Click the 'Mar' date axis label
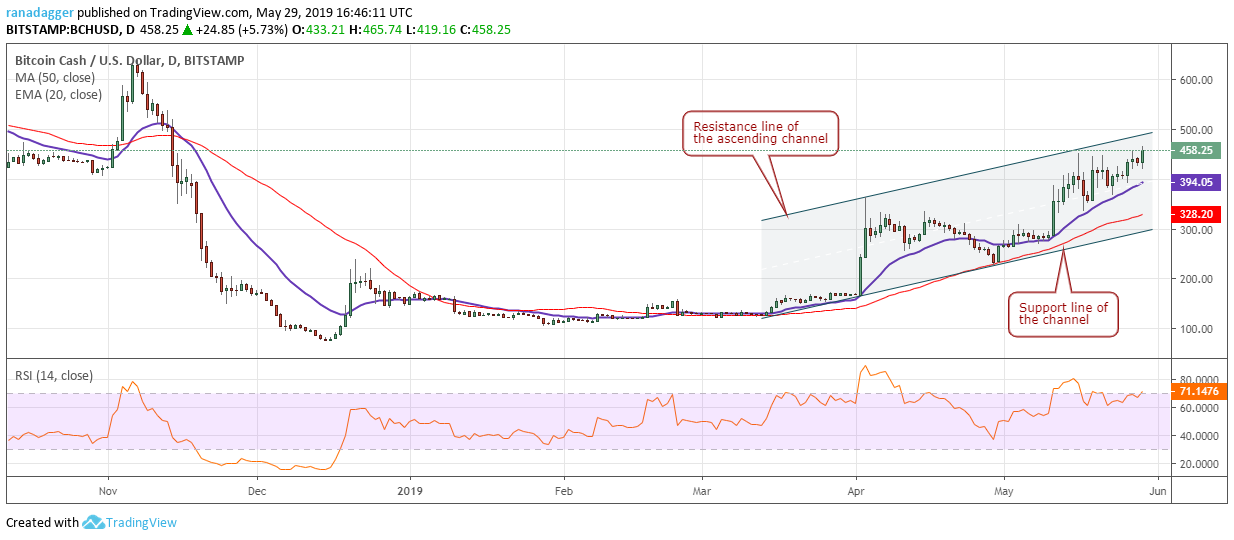 (x=702, y=491)
